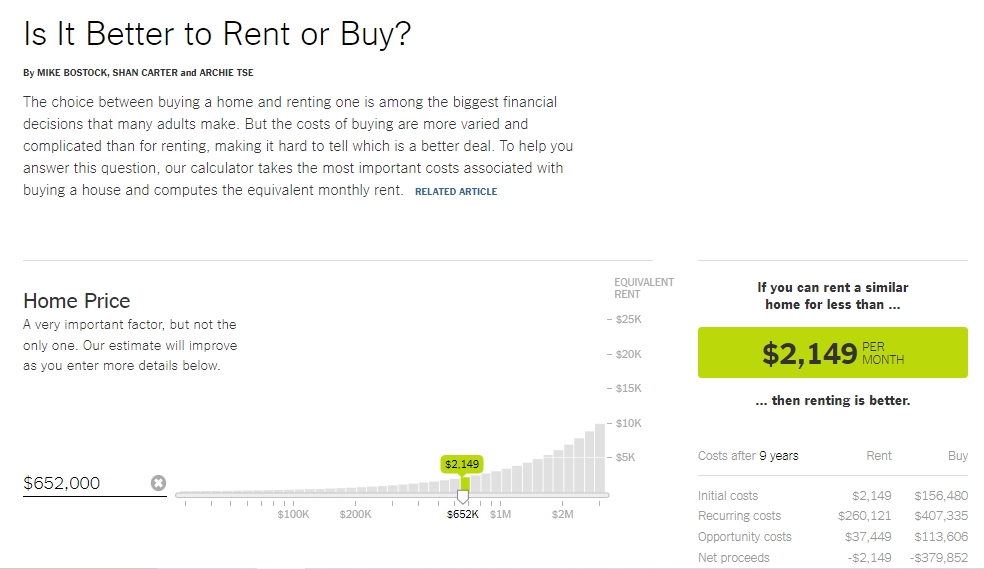This screenshot has width=984, height=569.
Task: Click author name ARCHIE TSE in byline
Action: click(225, 73)
